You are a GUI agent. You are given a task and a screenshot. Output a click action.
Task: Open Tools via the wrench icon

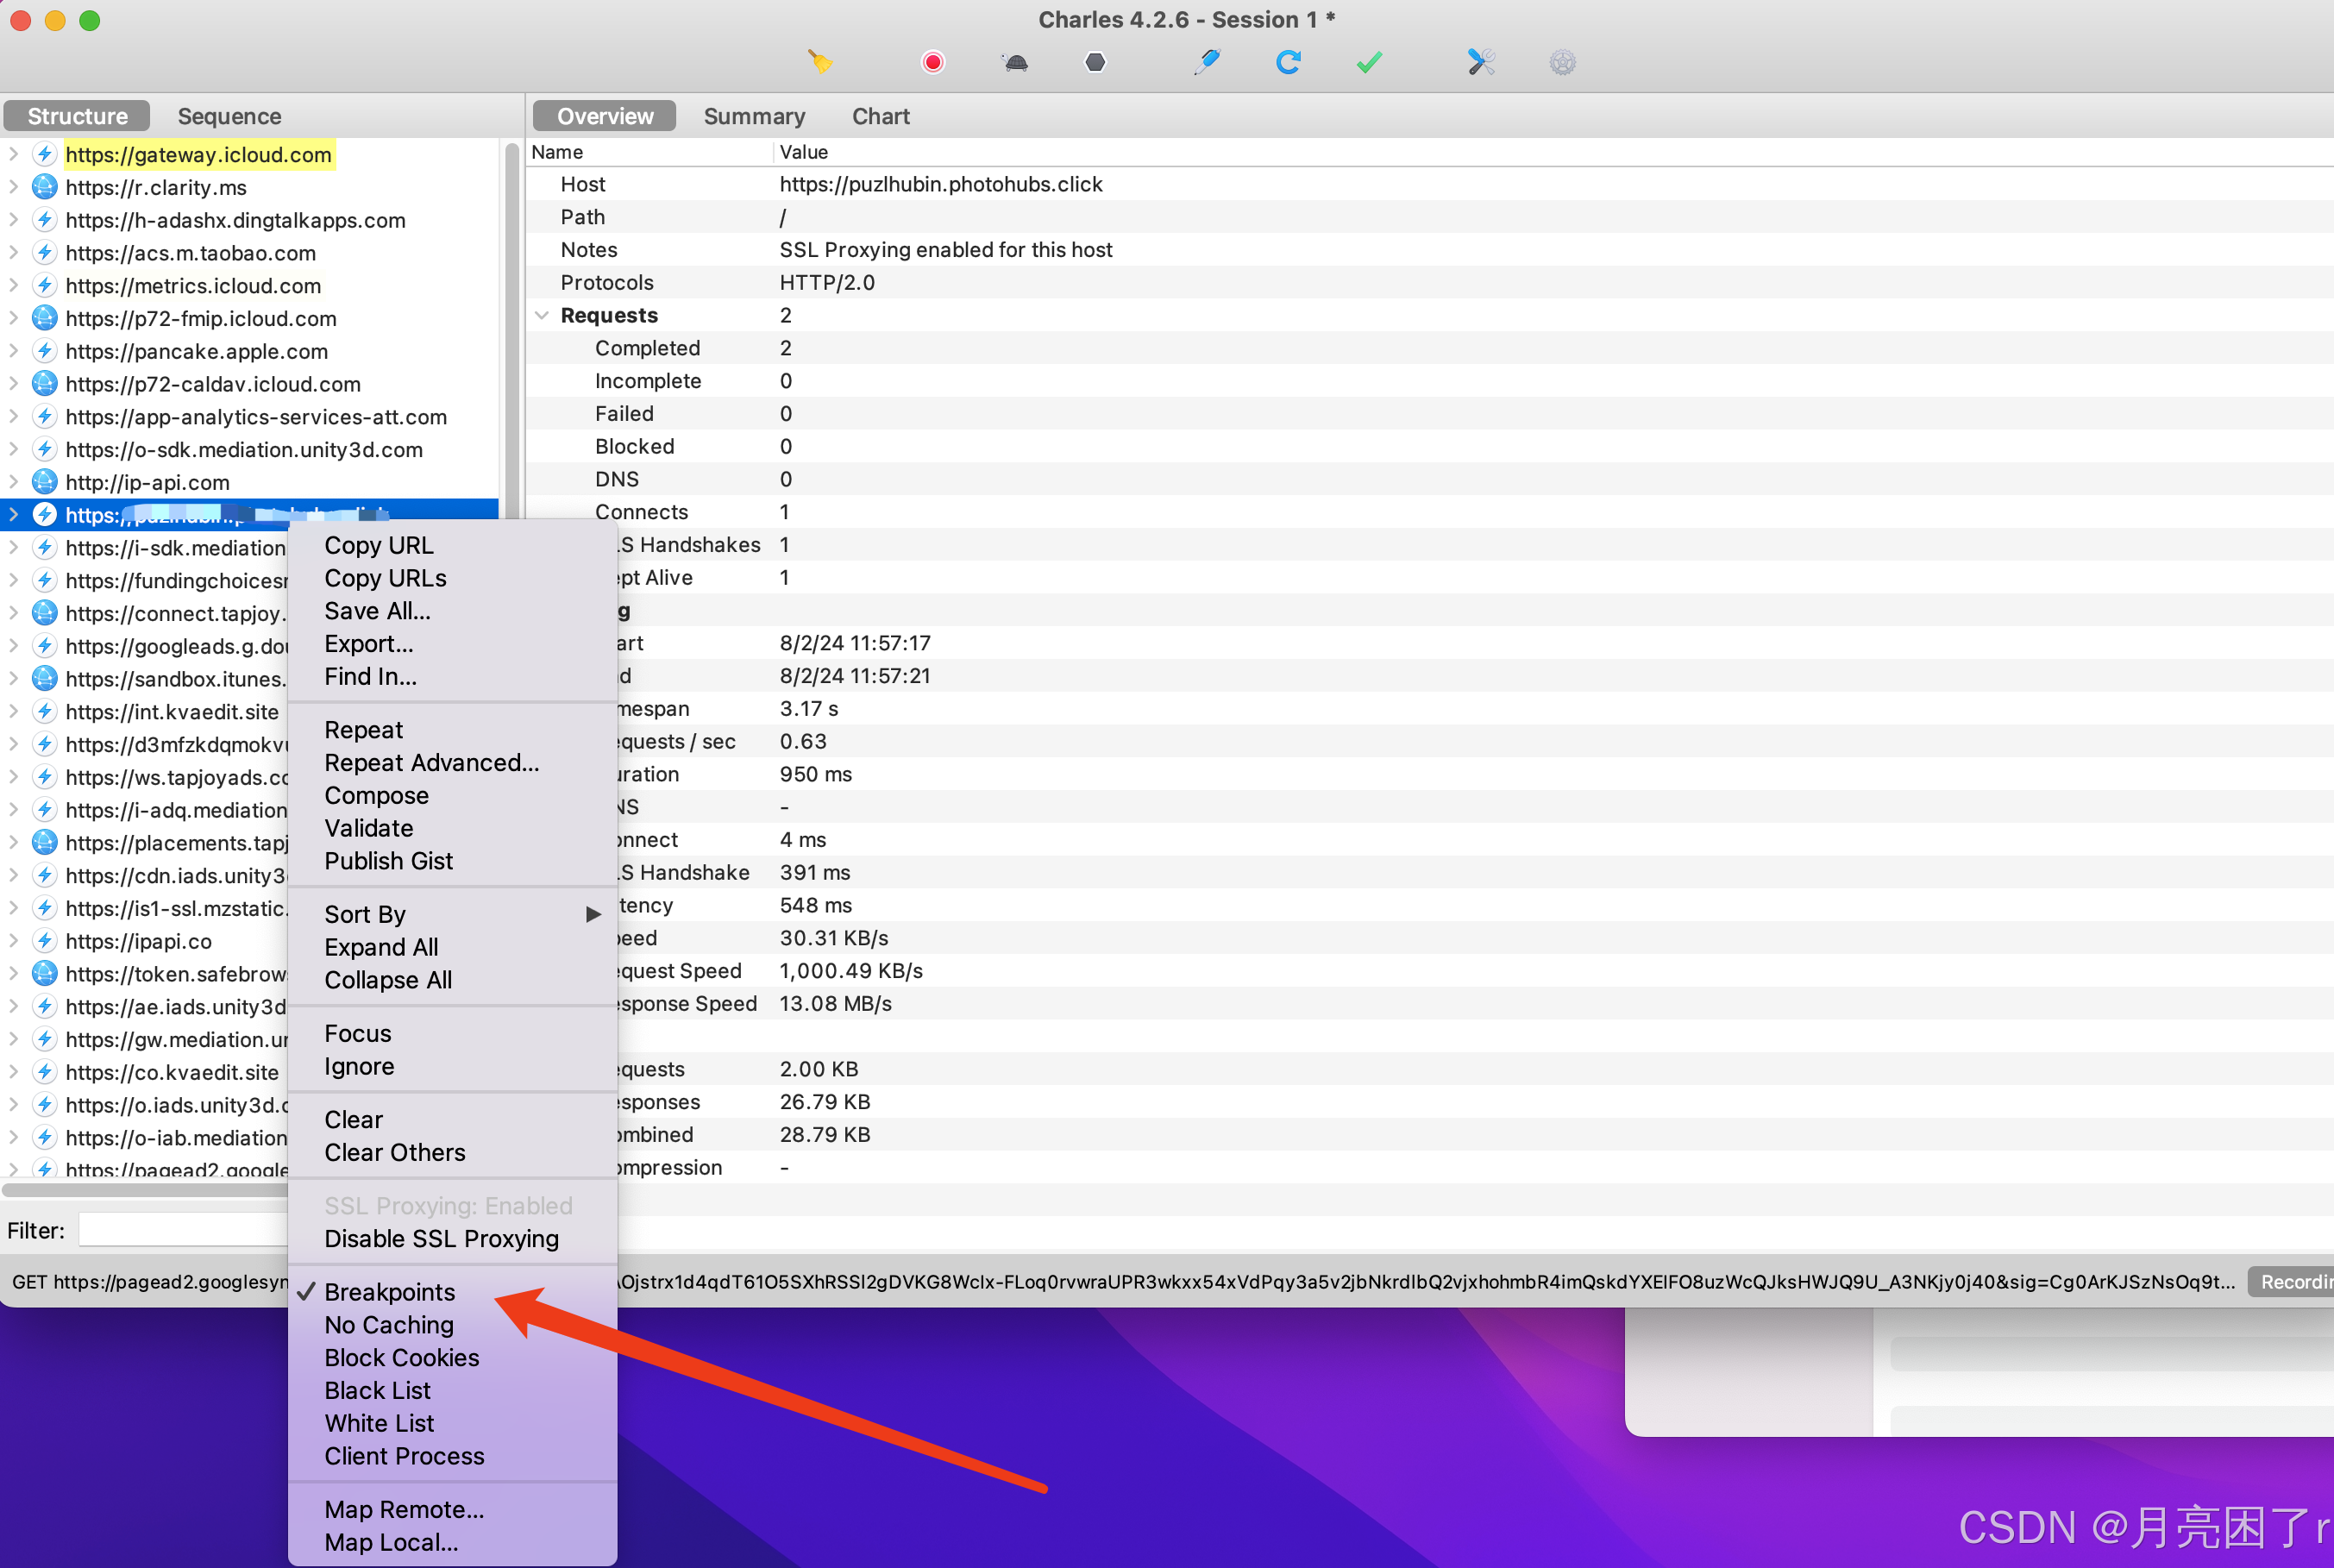[1481, 62]
